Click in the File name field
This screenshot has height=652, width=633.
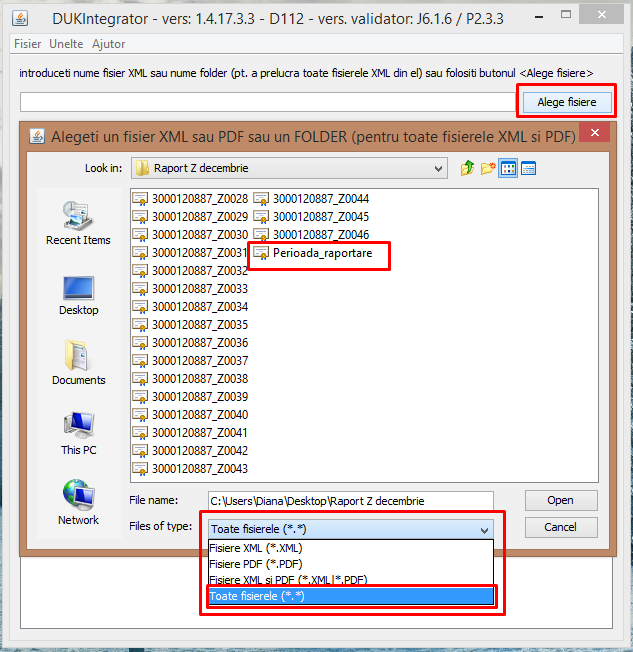[351, 501]
